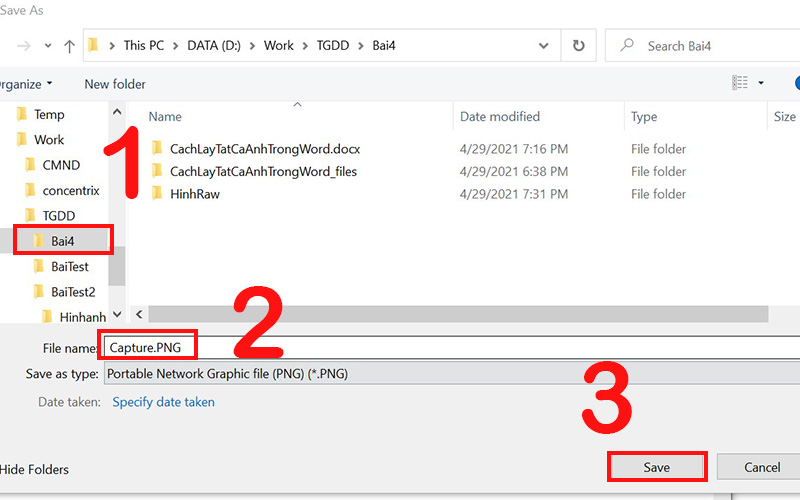
Task: Click the Up one level arrow
Action: coord(69,46)
